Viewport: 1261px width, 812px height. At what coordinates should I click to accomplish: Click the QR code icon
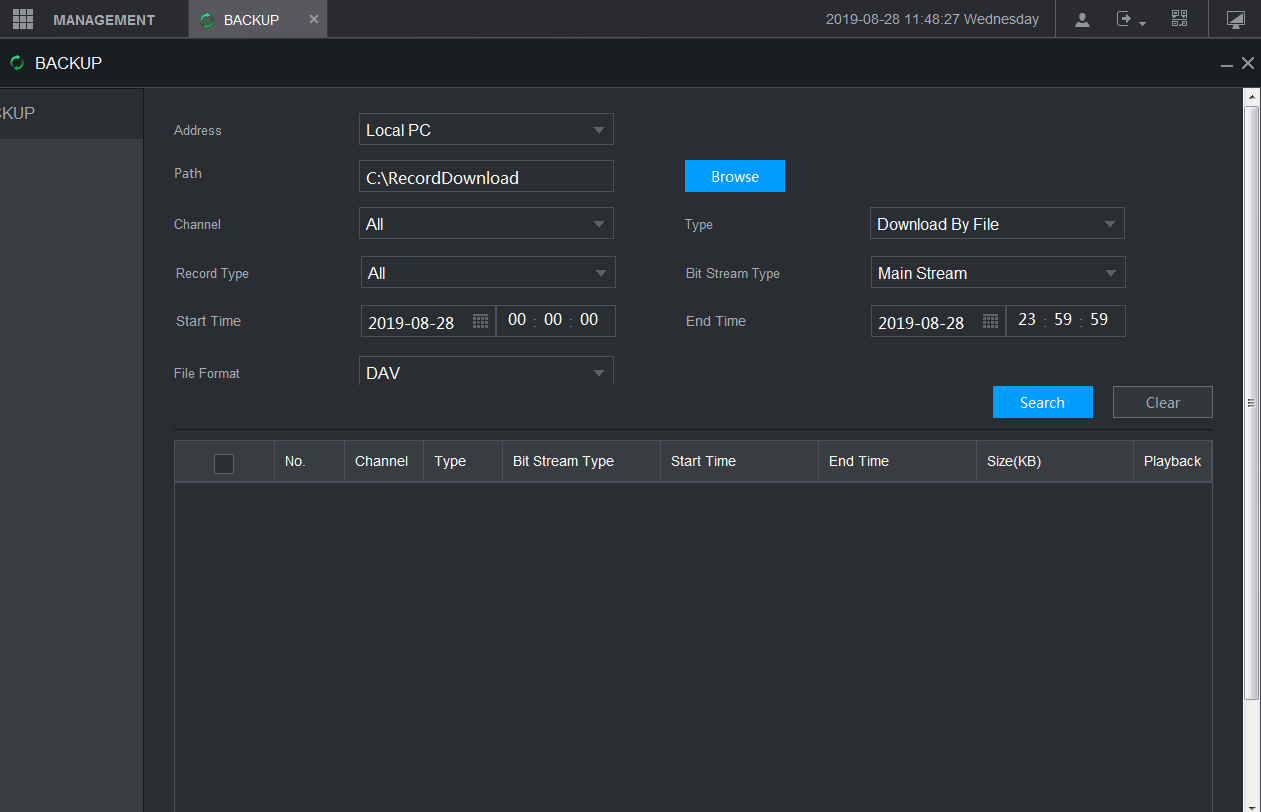(1180, 19)
